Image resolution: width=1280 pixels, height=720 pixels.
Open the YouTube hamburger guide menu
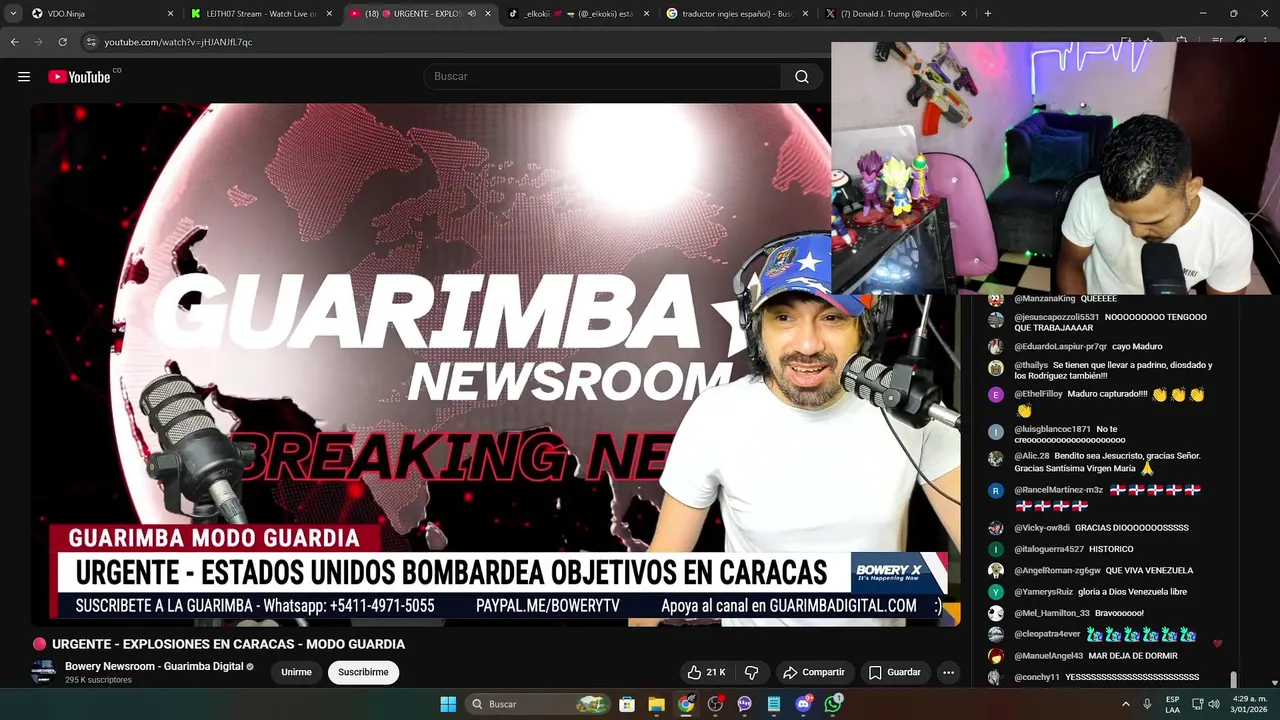click(24, 77)
